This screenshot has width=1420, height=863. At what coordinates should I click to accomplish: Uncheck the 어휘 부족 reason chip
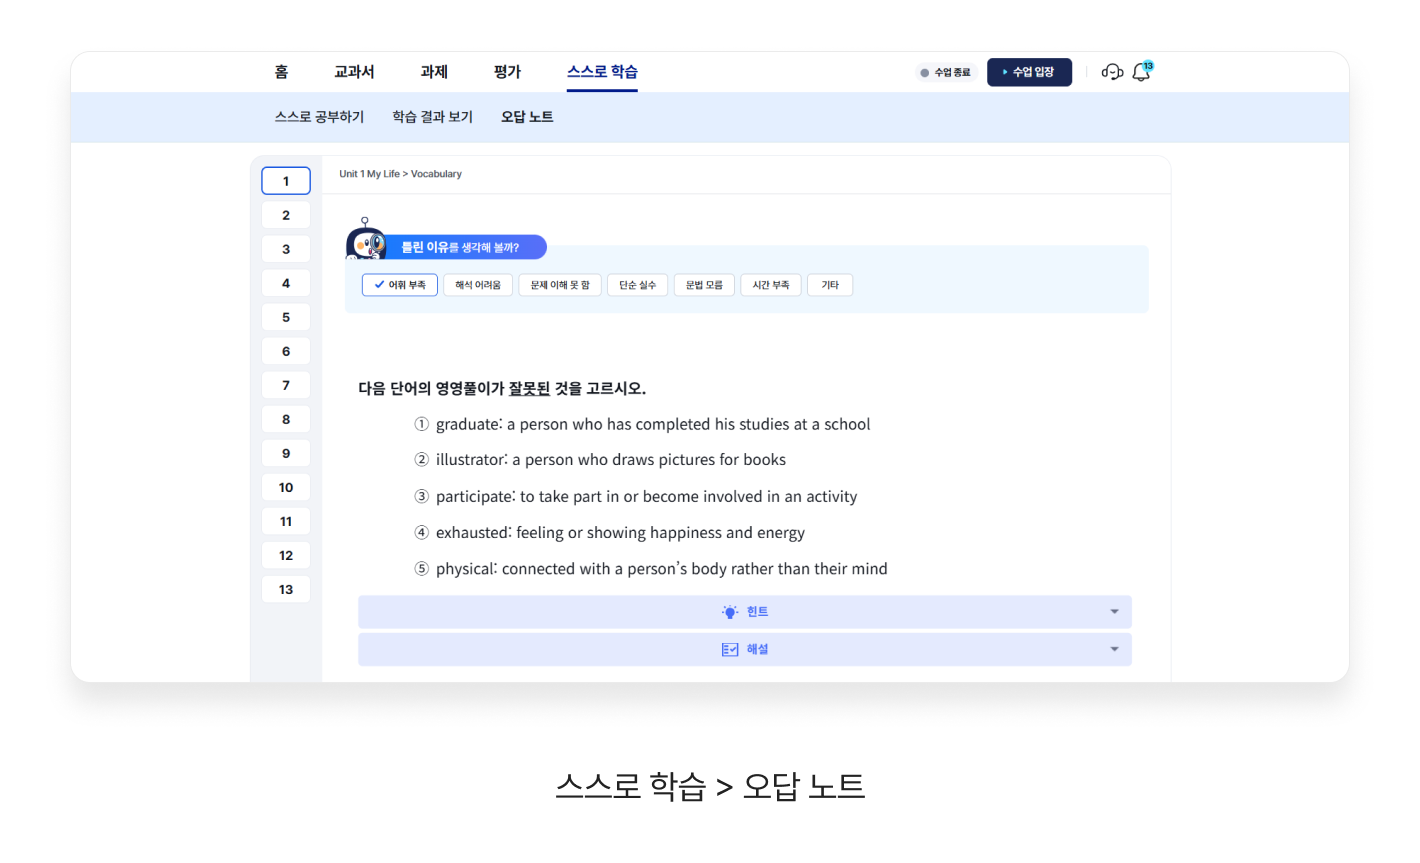400,285
